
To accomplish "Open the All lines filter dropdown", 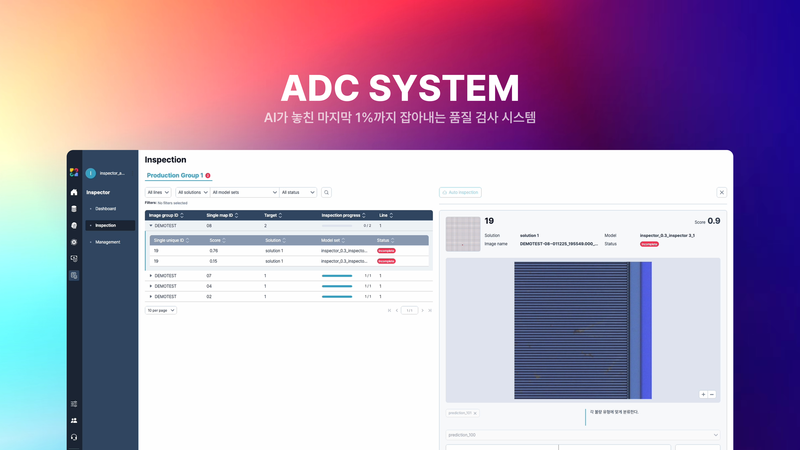I will [158, 192].
